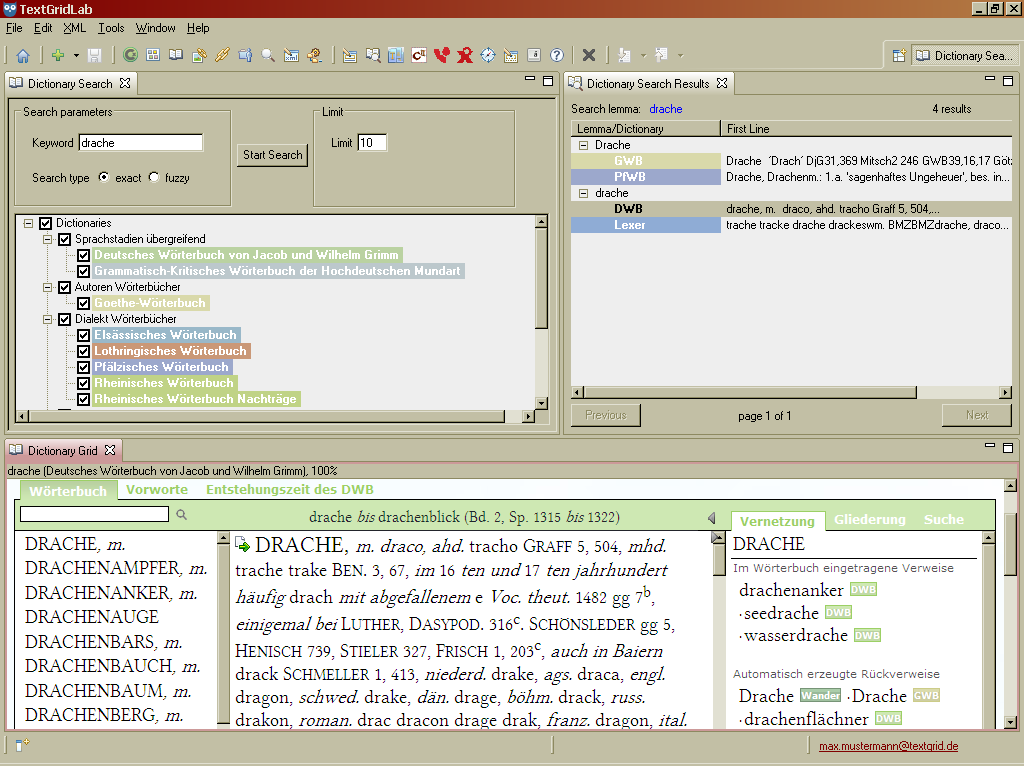Click the blue compass toolbar icon
This screenshot has height=766, width=1024.
488,56
